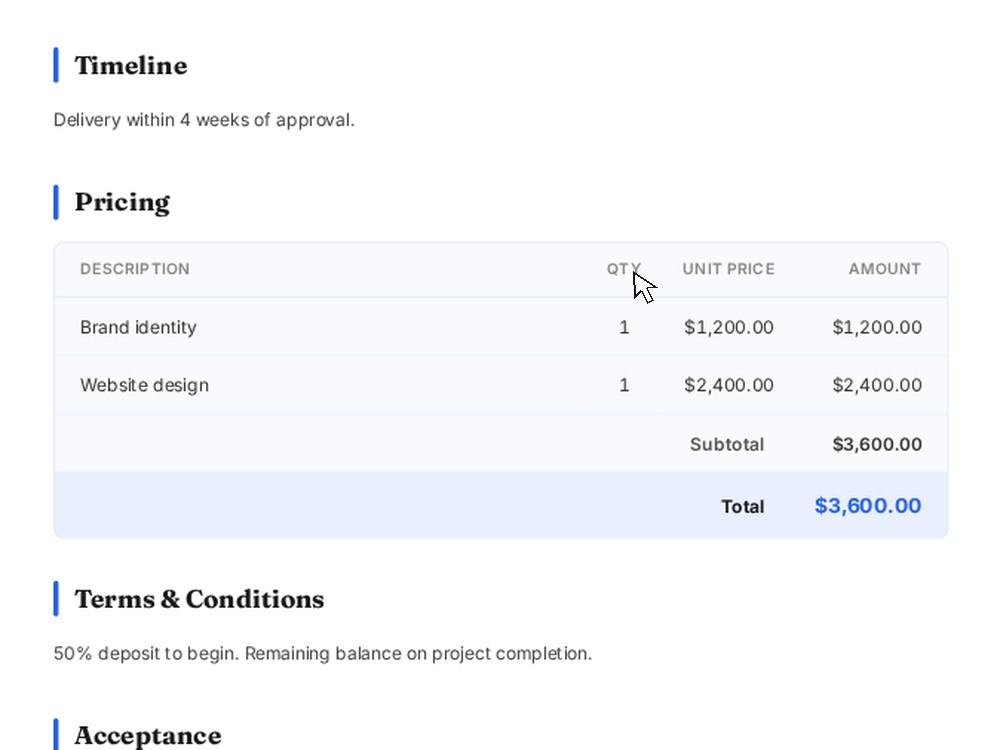Click the Total label
Screen dimensions: 1000x750
tap(742, 506)
